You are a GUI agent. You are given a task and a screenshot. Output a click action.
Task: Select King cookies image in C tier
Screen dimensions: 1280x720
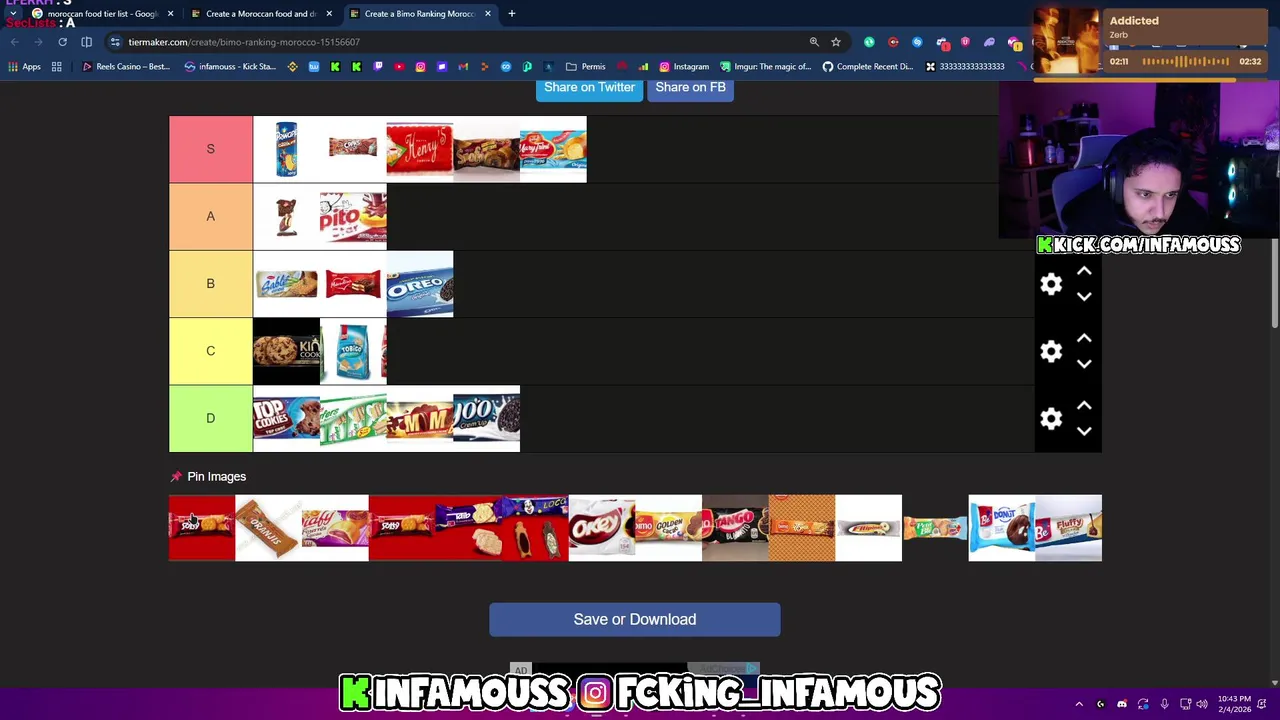coord(286,351)
